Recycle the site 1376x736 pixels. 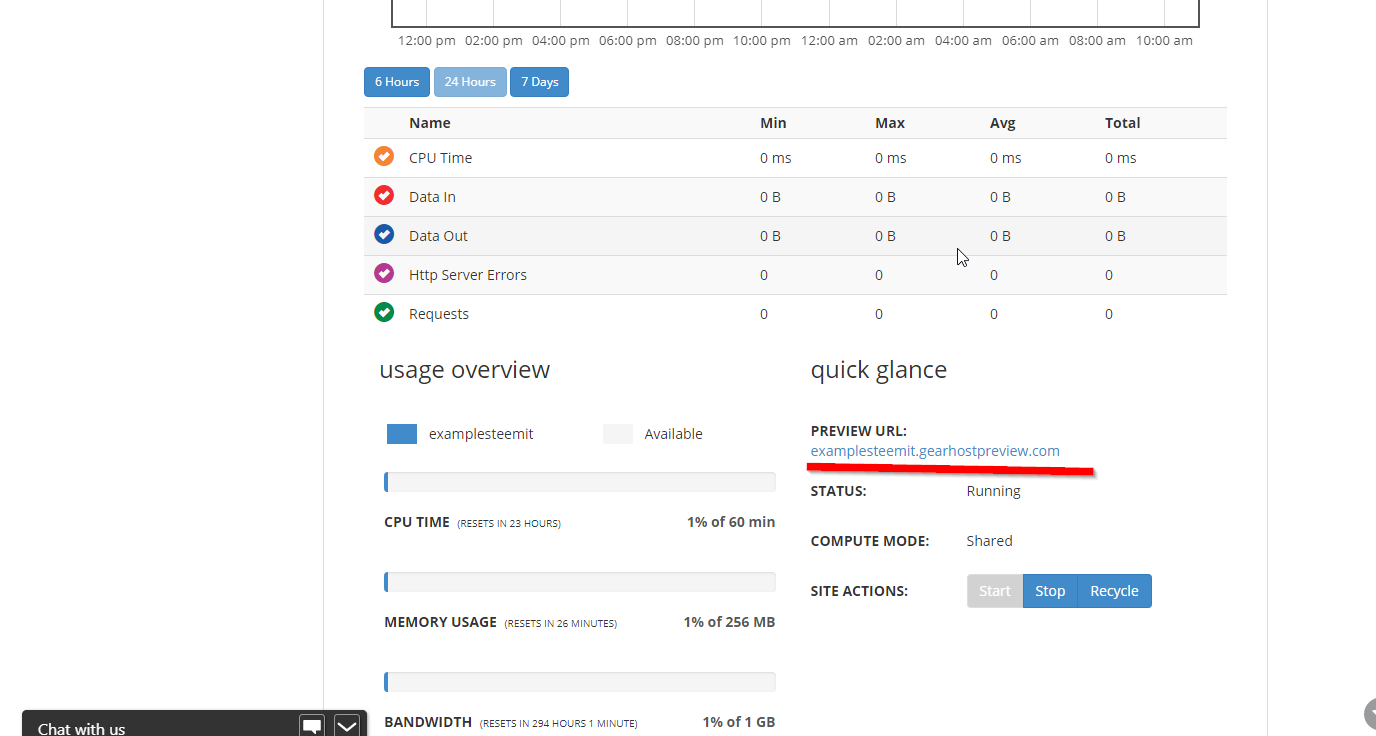click(1114, 591)
